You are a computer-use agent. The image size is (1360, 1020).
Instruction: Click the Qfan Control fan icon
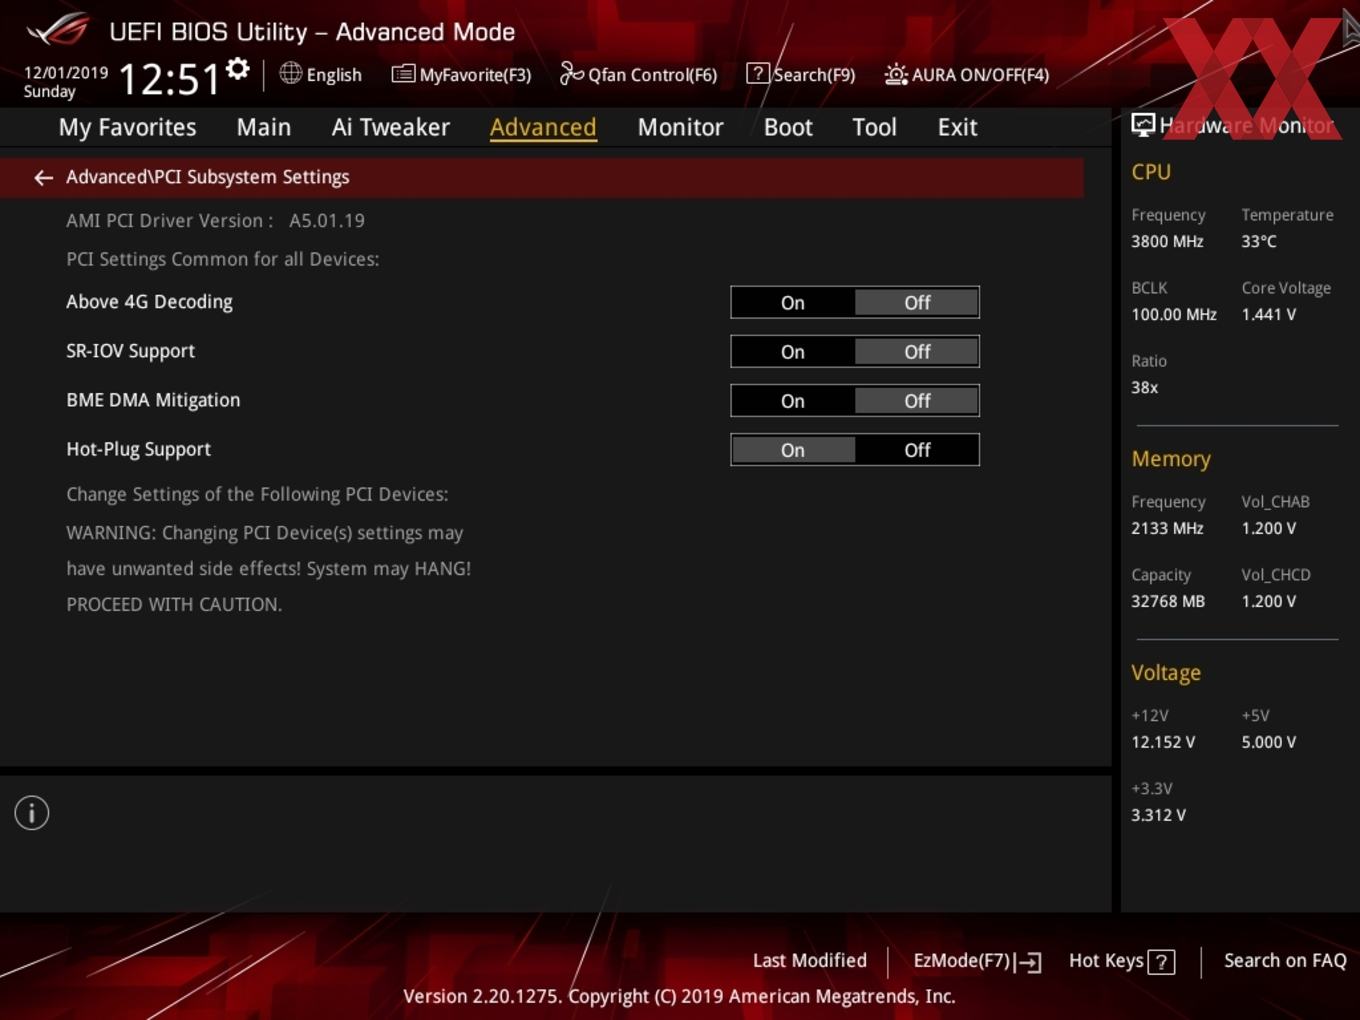pyautogui.click(x=571, y=73)
